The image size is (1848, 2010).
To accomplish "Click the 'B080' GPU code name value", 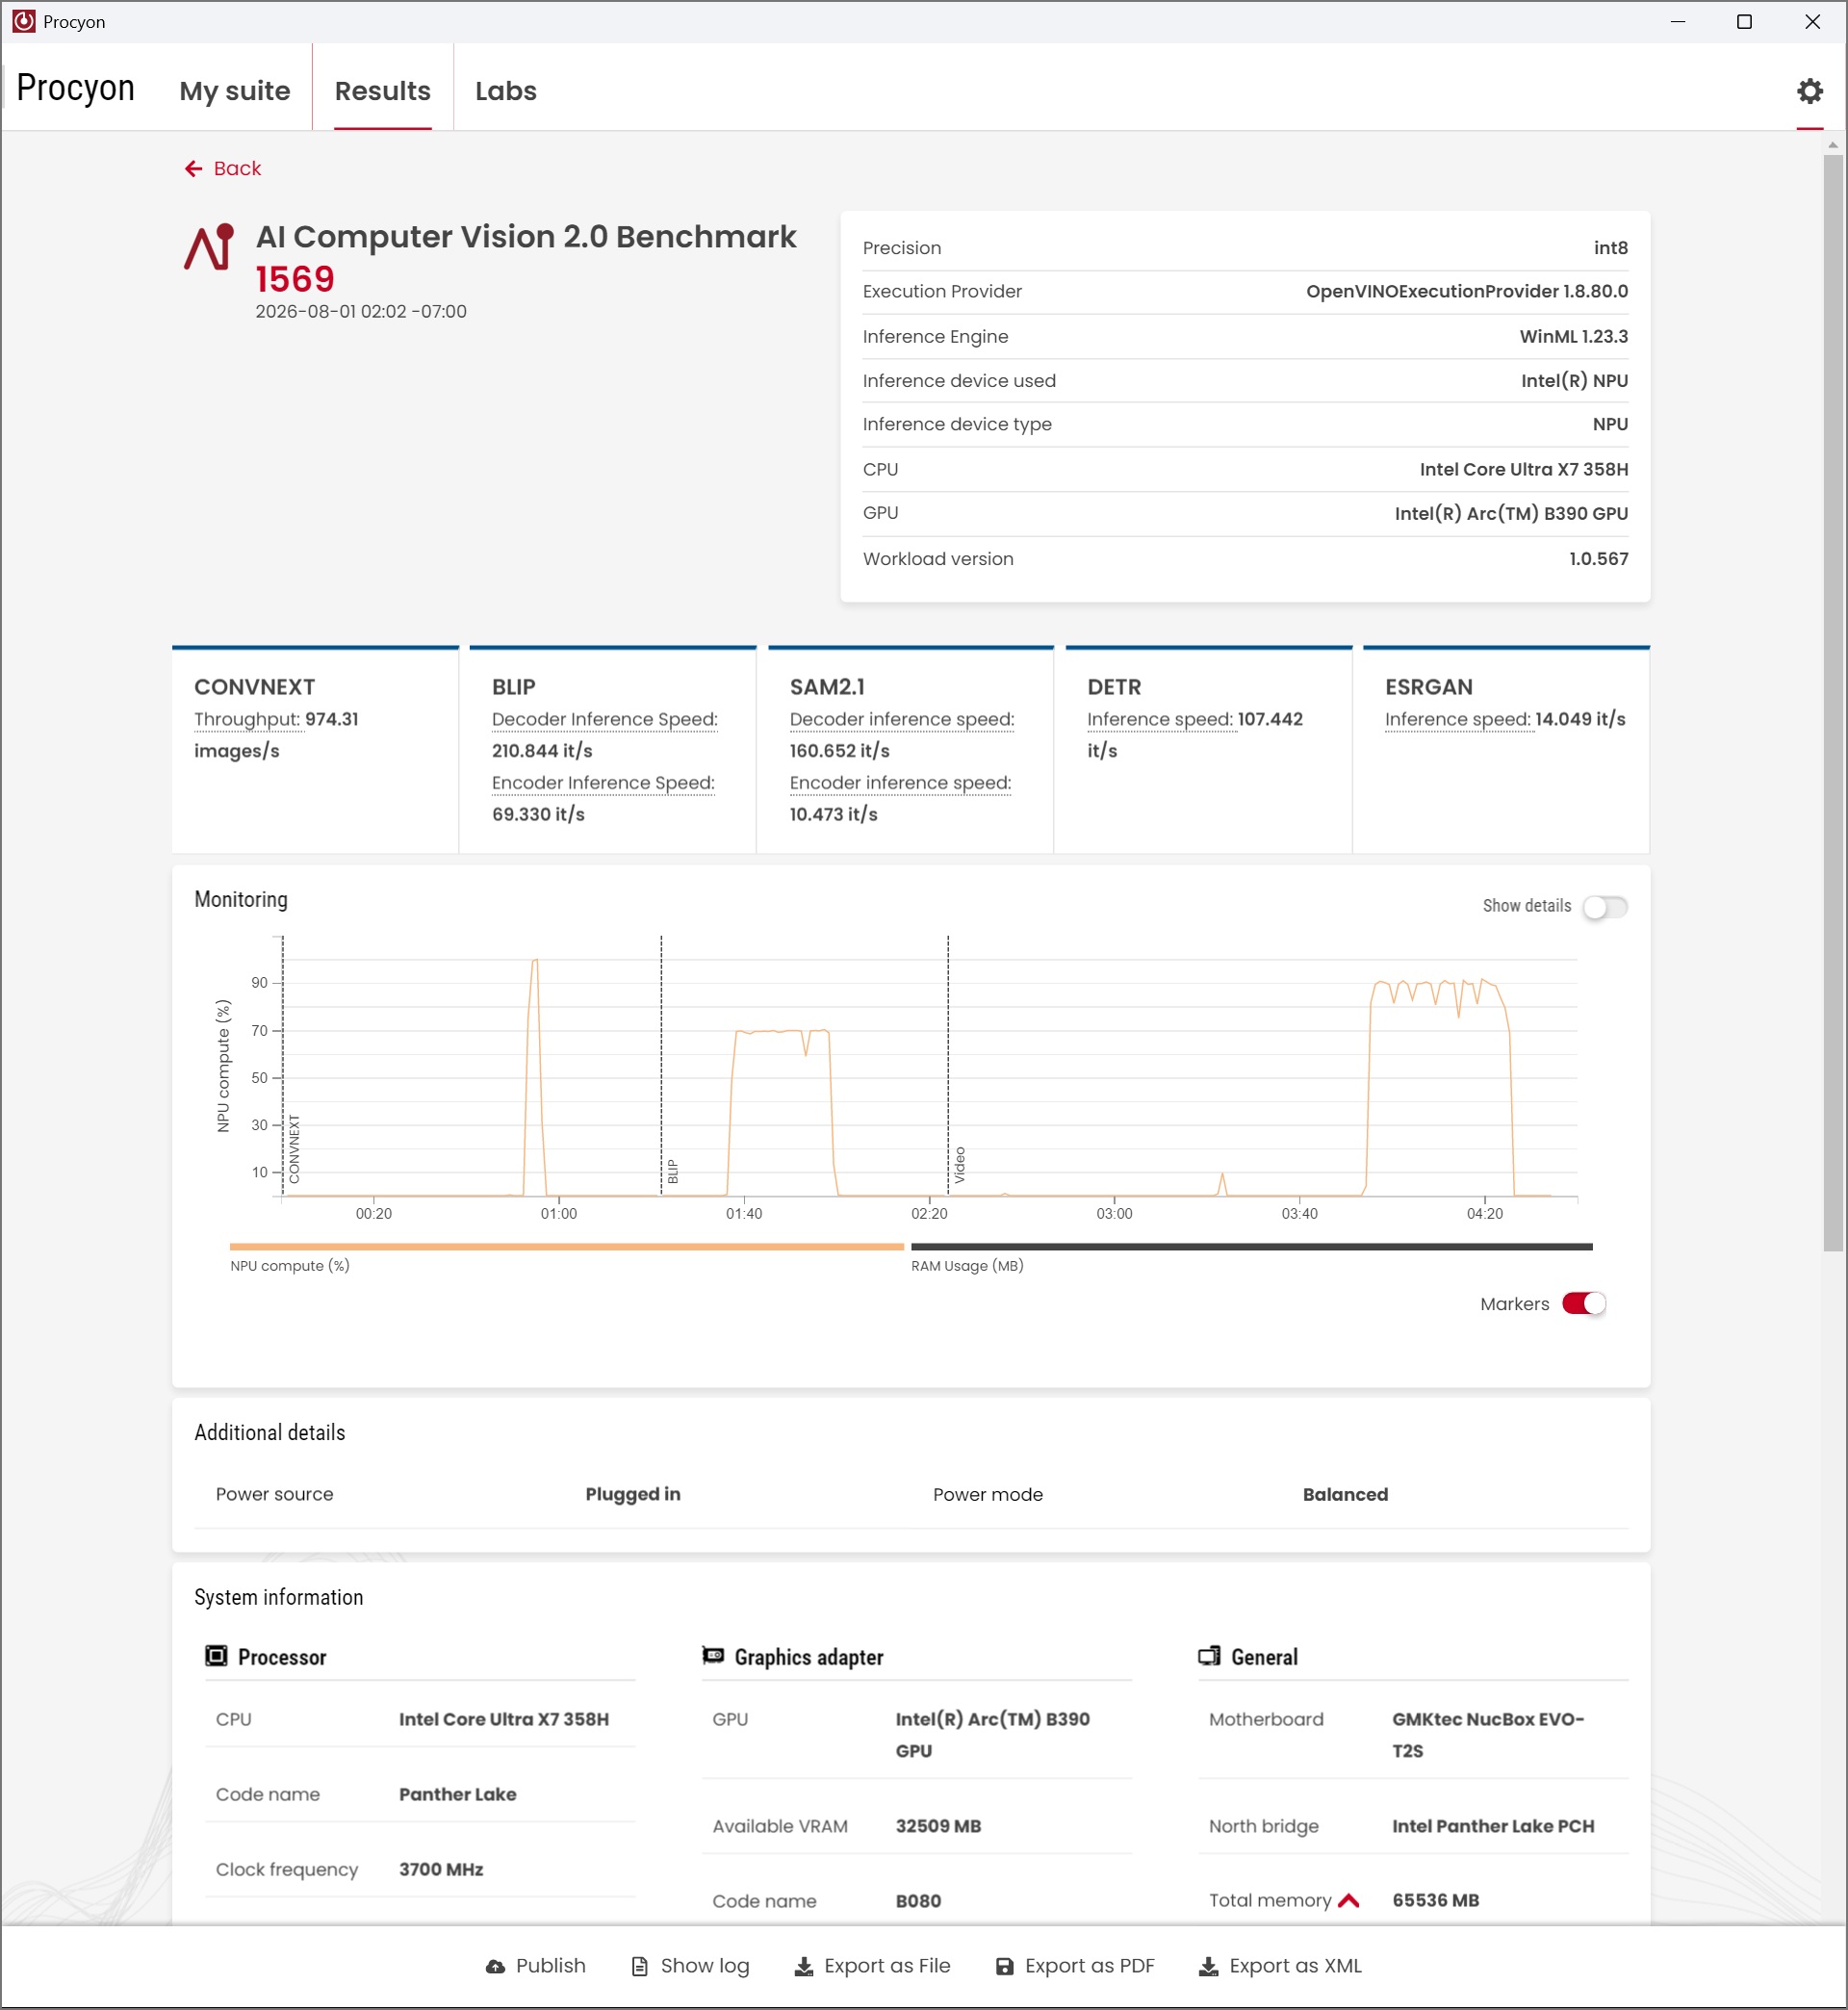I will (919, 1901).
